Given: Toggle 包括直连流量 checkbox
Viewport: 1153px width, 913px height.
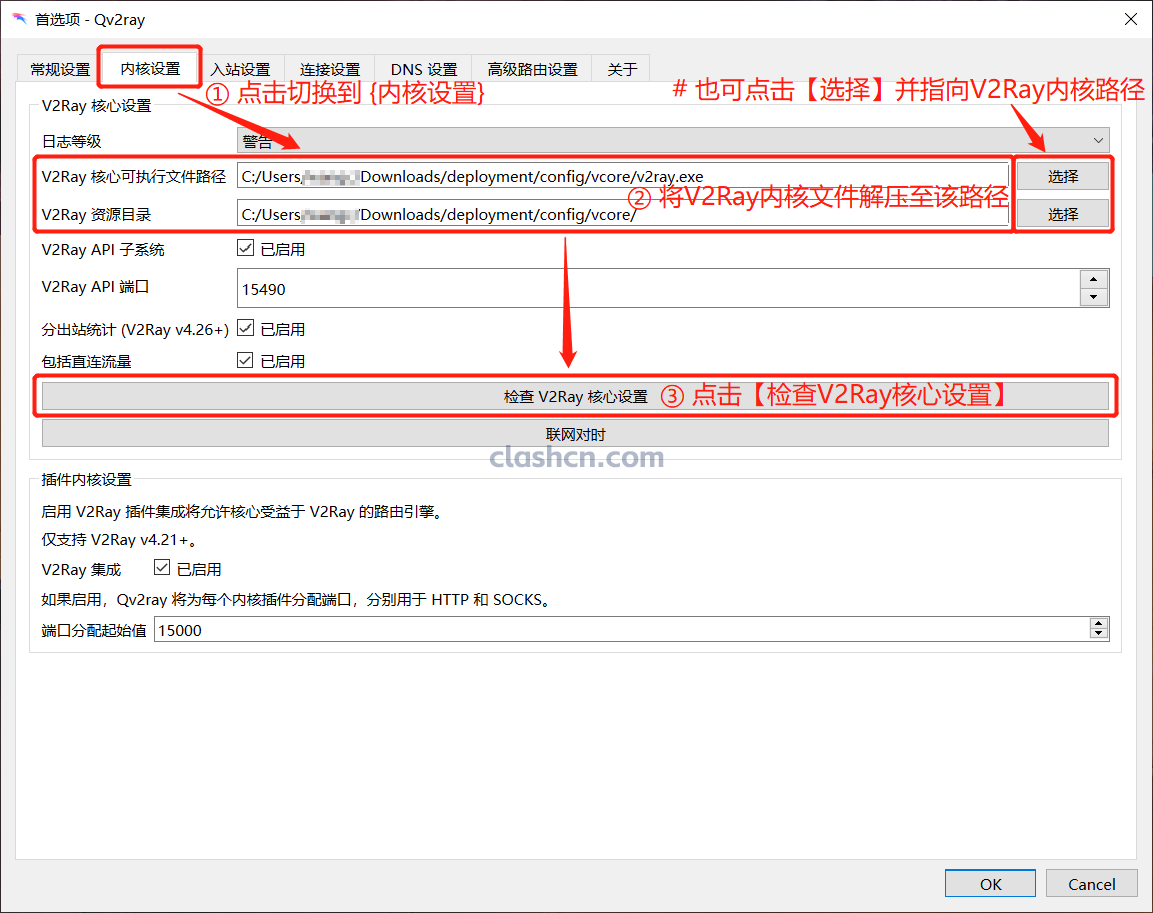Looking at the screenshot, I should [246, 360].
